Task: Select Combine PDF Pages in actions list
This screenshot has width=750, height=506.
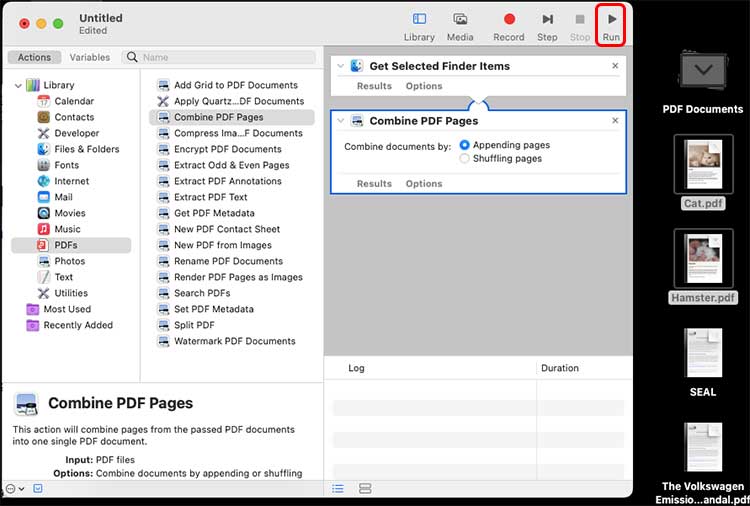Action: click(x=232, y=117)
